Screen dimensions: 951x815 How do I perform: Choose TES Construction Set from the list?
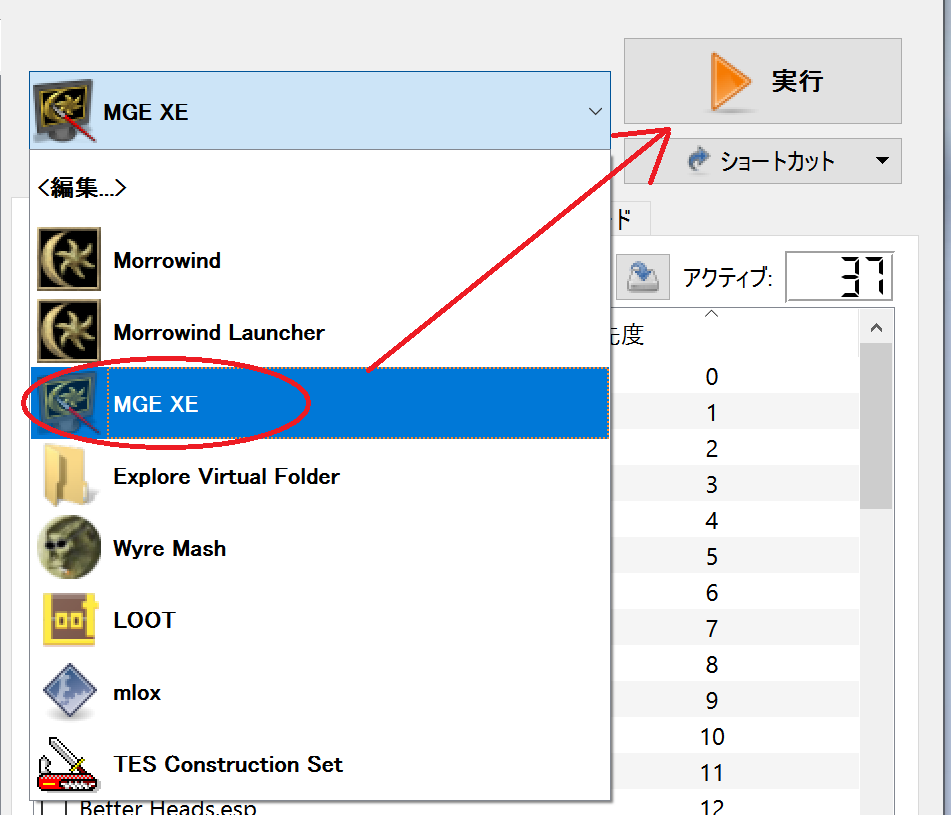tap(228, 764)
